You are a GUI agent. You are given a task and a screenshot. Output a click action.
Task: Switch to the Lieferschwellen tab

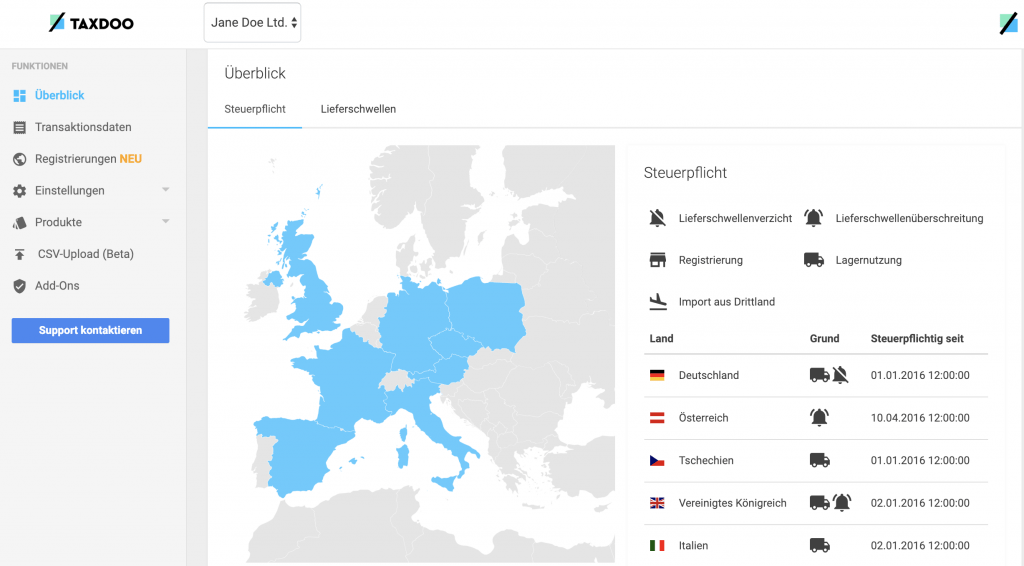click(358, 109)
